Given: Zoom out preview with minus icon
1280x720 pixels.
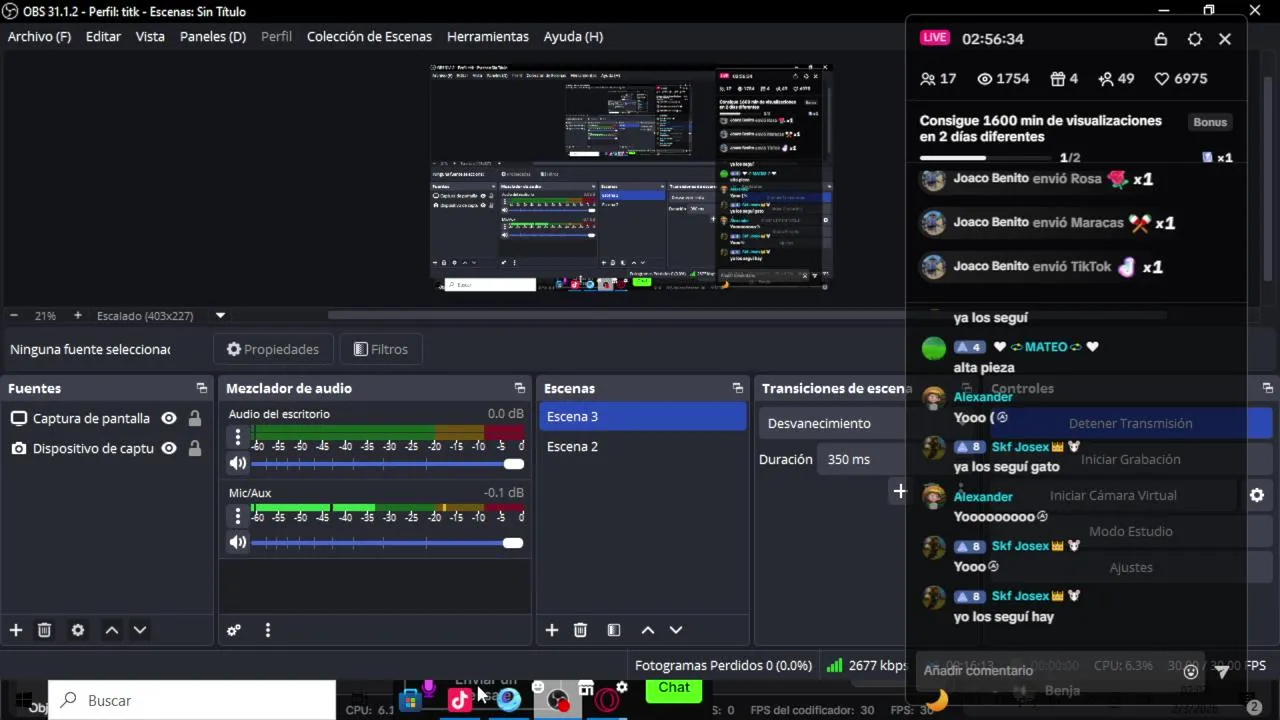Looking at the screenshot, I should (13, 315).
